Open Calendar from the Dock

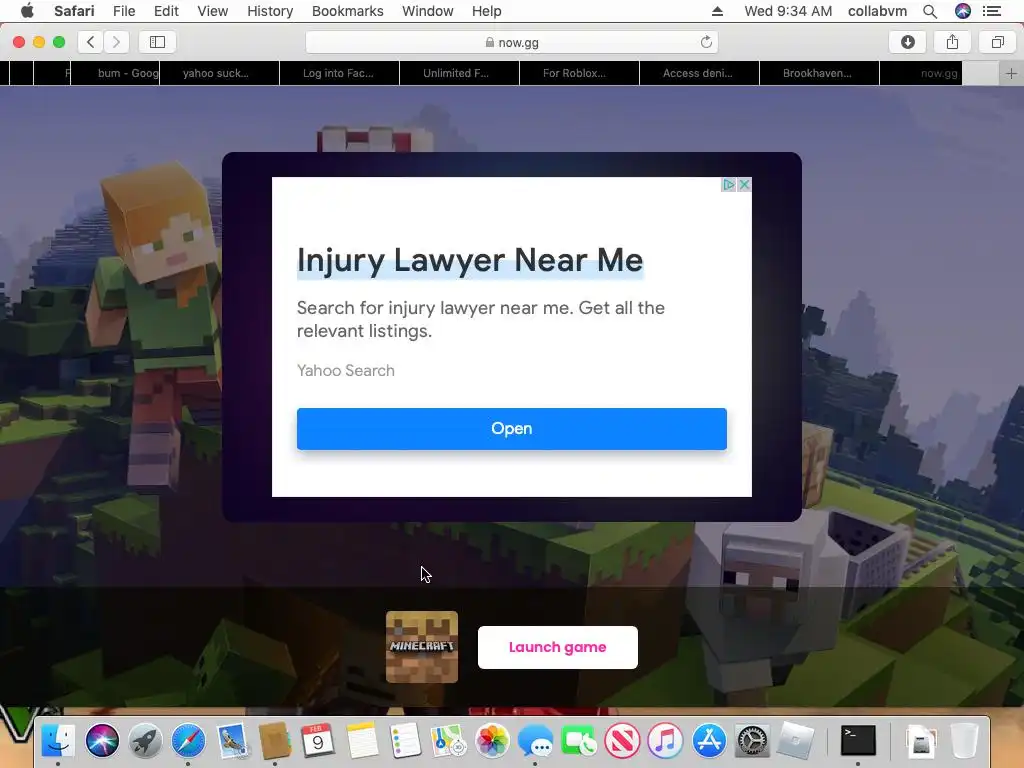tap(318, 741)
